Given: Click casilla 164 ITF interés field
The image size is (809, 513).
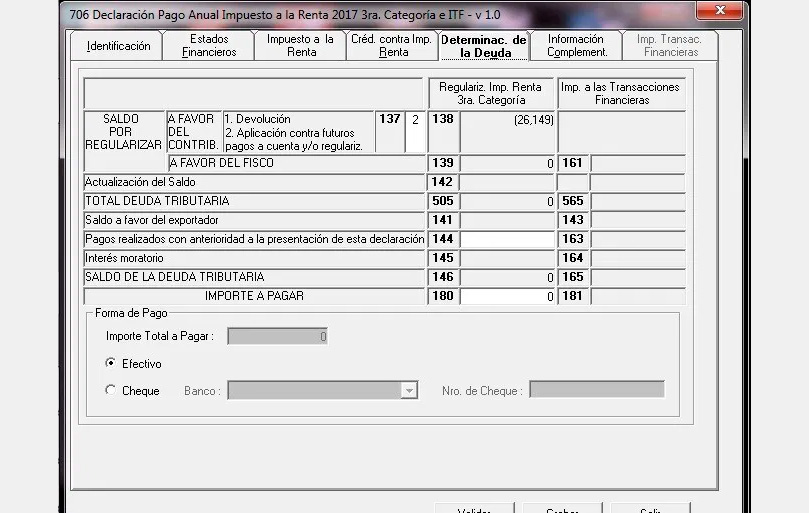Looking at the screenshot, I should [x=638, y=258].
